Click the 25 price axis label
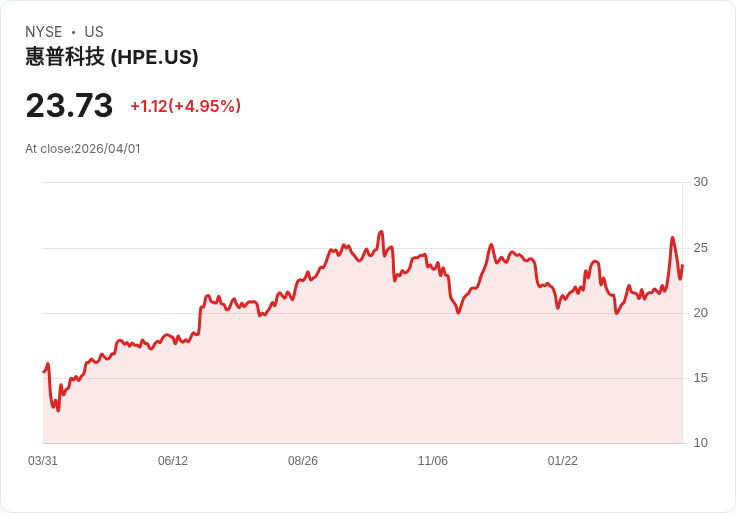The height and width of the screenshot is (513, 736). point(700,247)
